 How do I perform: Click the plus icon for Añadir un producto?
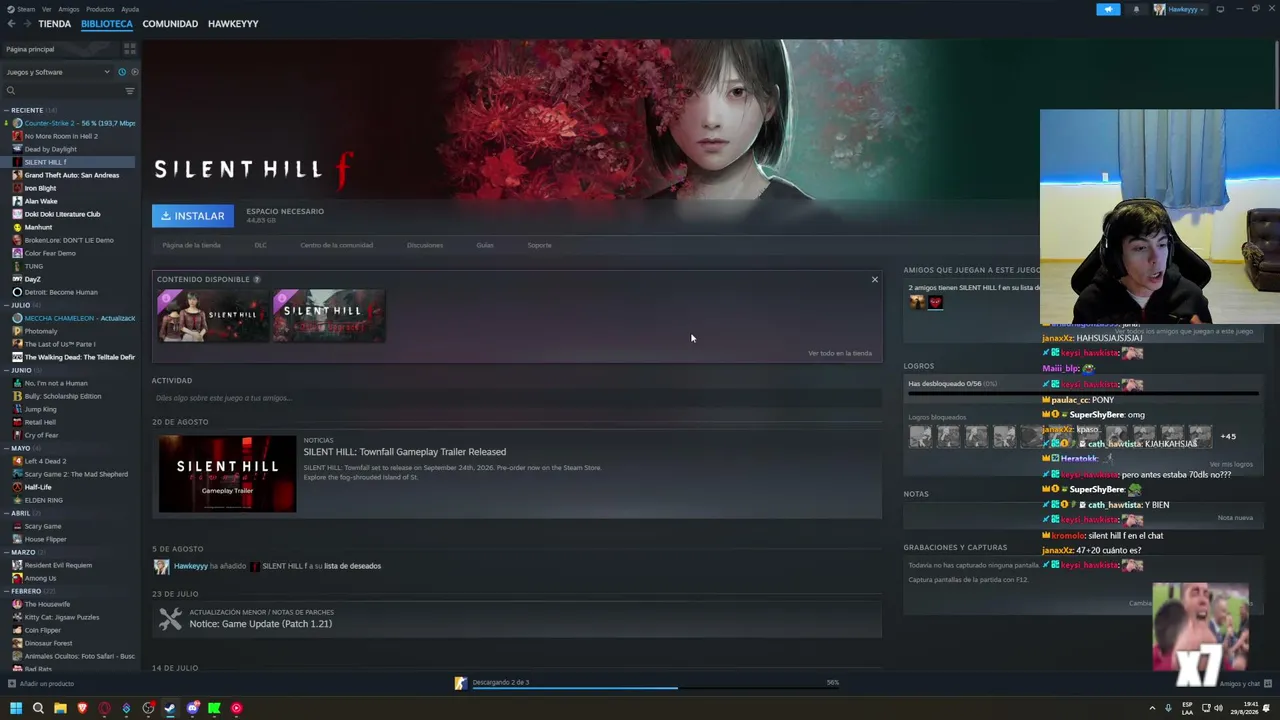tap(11, 684)
